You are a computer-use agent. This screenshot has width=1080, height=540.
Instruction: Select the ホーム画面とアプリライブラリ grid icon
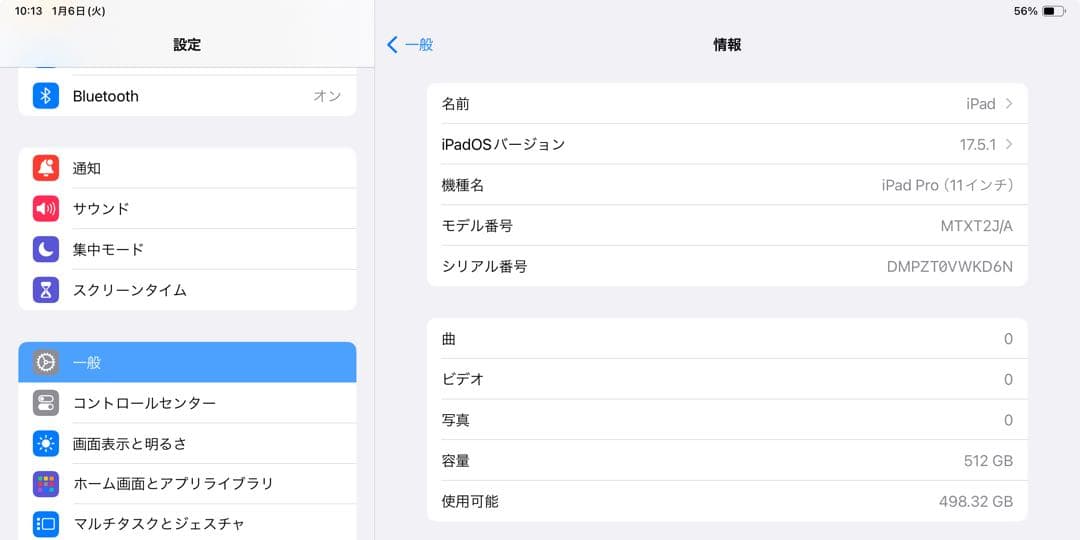pos(45,484)
